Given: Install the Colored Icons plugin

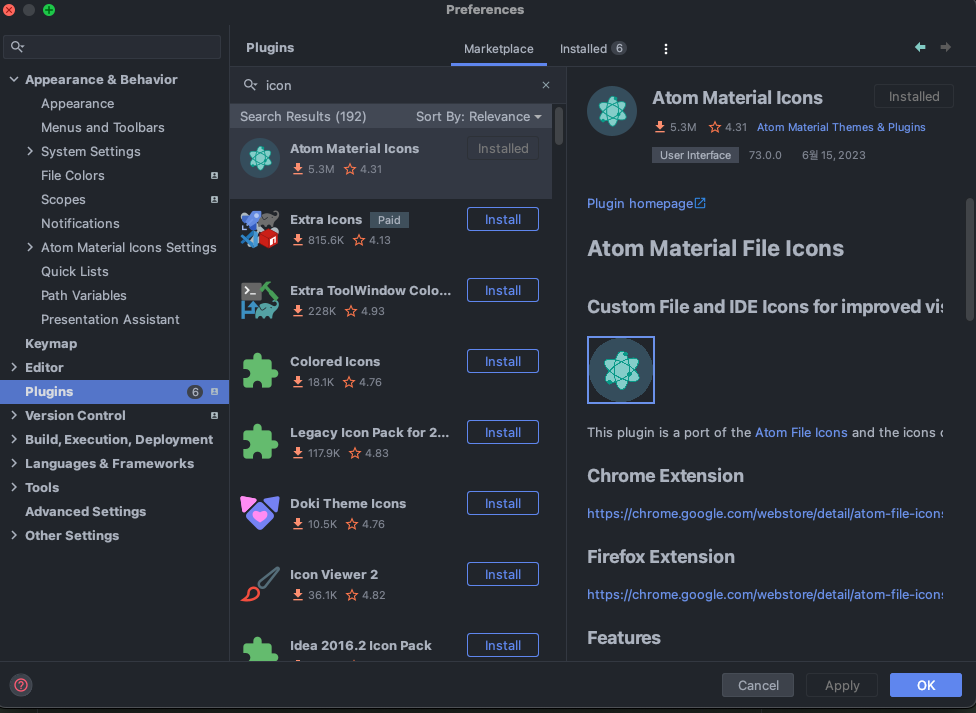Looking at the screenshot, I should click(503, 361).
